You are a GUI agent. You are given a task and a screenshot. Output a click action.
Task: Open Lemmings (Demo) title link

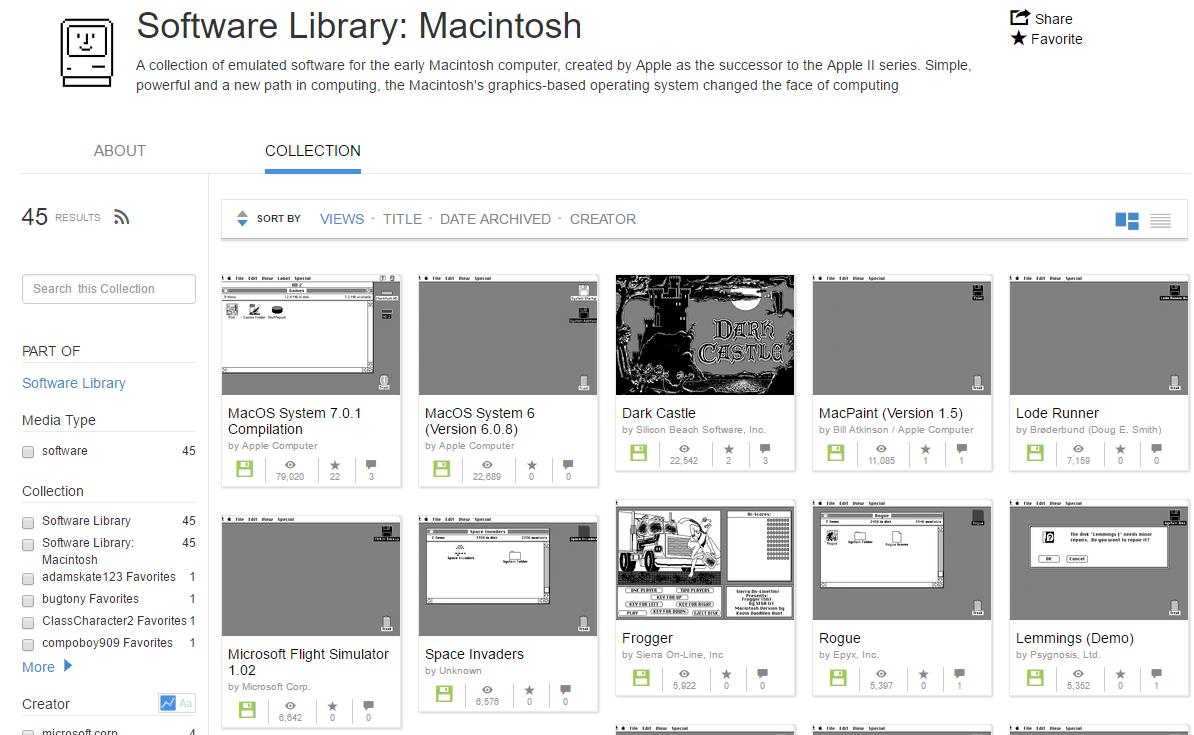pyautogui.click(x=1074, y=638)
